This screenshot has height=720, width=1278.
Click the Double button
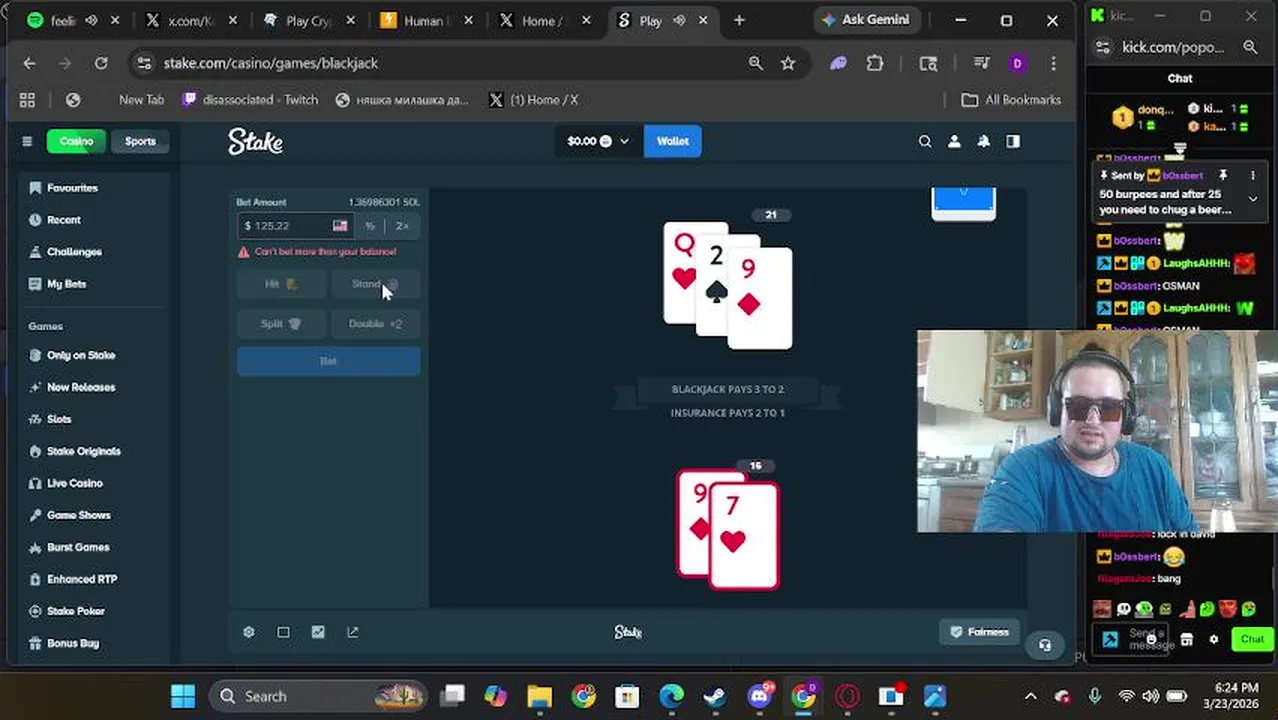(x=376, y=324)
